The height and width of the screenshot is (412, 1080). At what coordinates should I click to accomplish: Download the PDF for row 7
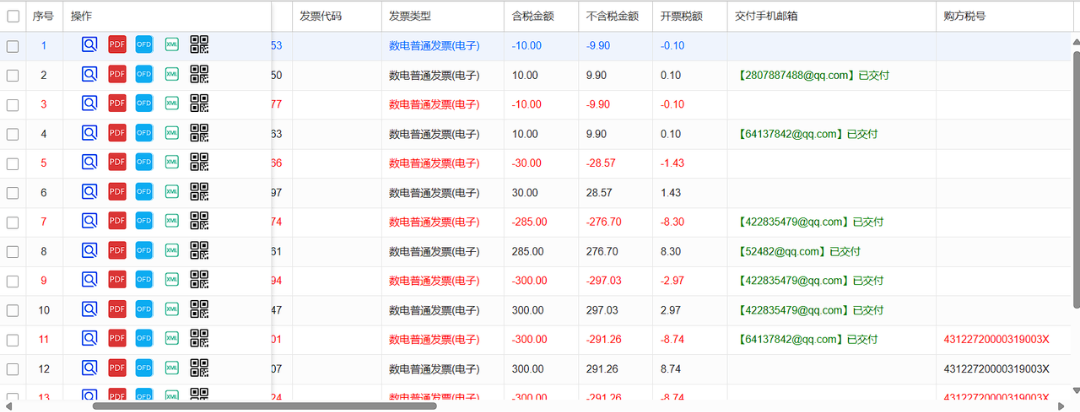[x=117, y=222]
